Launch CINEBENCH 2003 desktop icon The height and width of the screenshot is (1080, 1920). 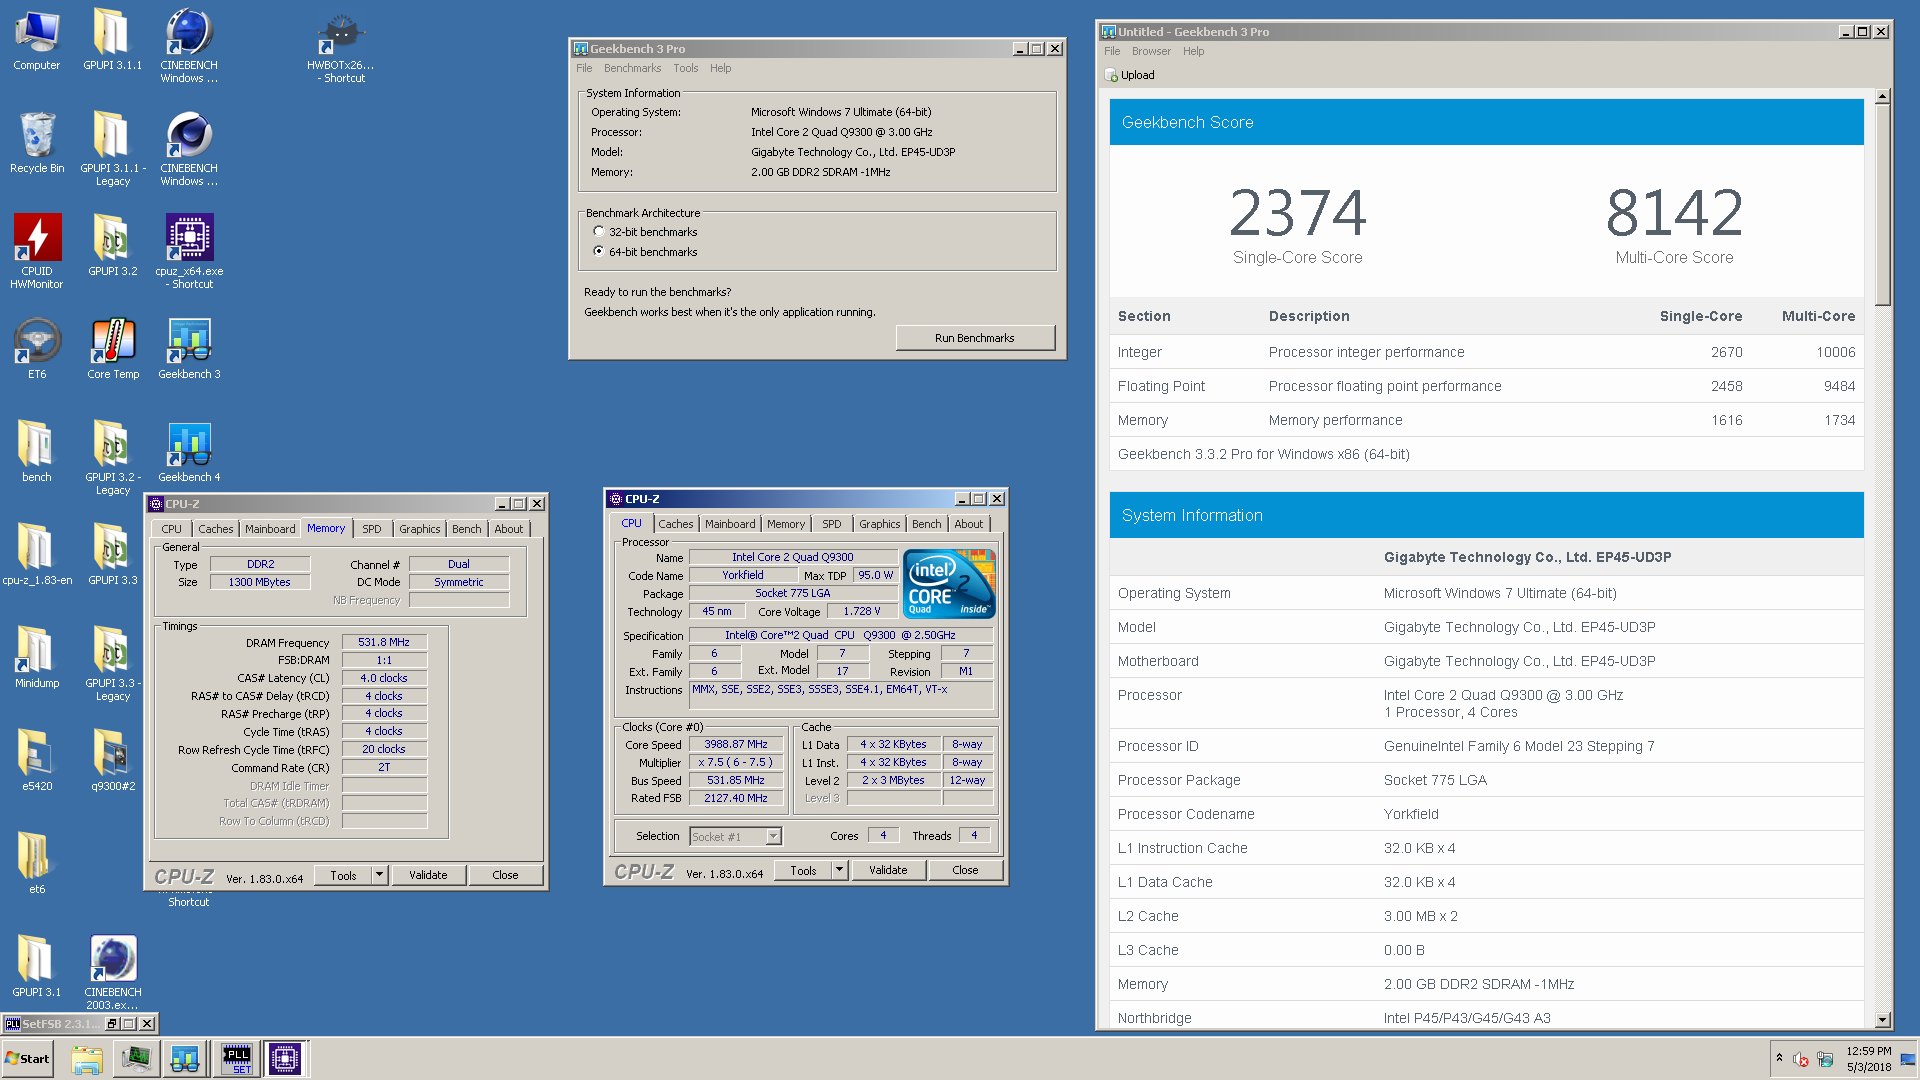(113, 972)
